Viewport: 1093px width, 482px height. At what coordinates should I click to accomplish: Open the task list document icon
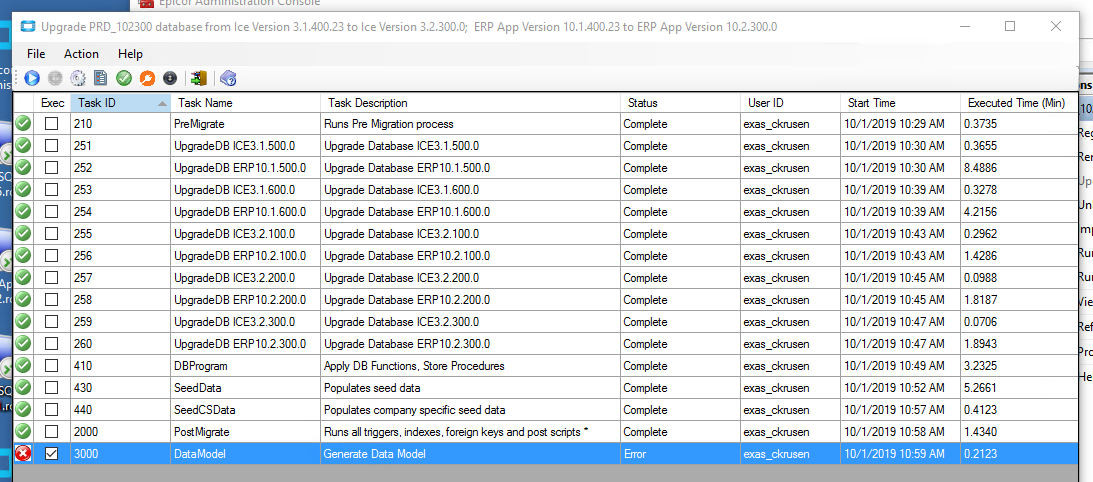(x=100, y=78)
